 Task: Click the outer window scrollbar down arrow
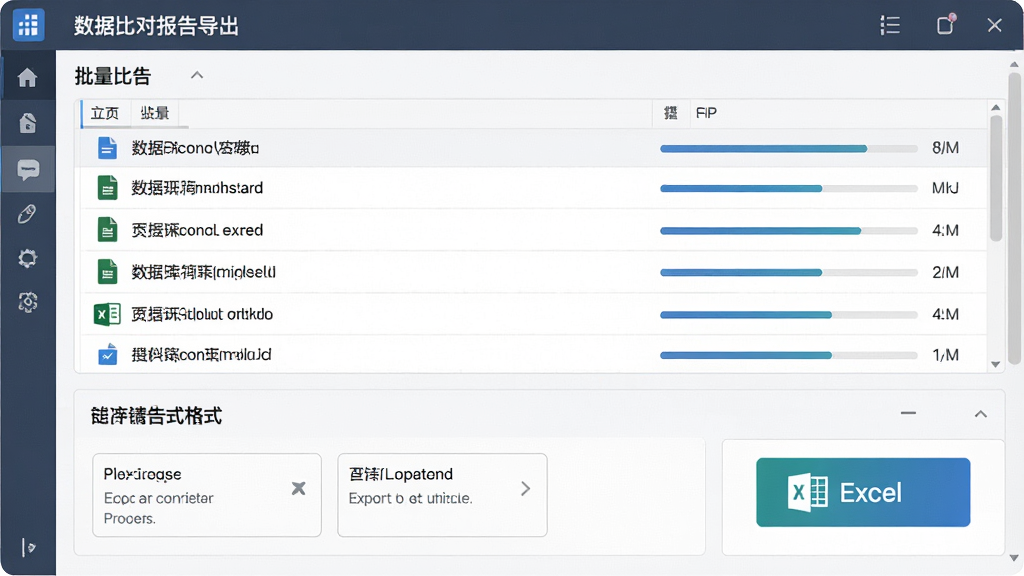point(1014,558)
